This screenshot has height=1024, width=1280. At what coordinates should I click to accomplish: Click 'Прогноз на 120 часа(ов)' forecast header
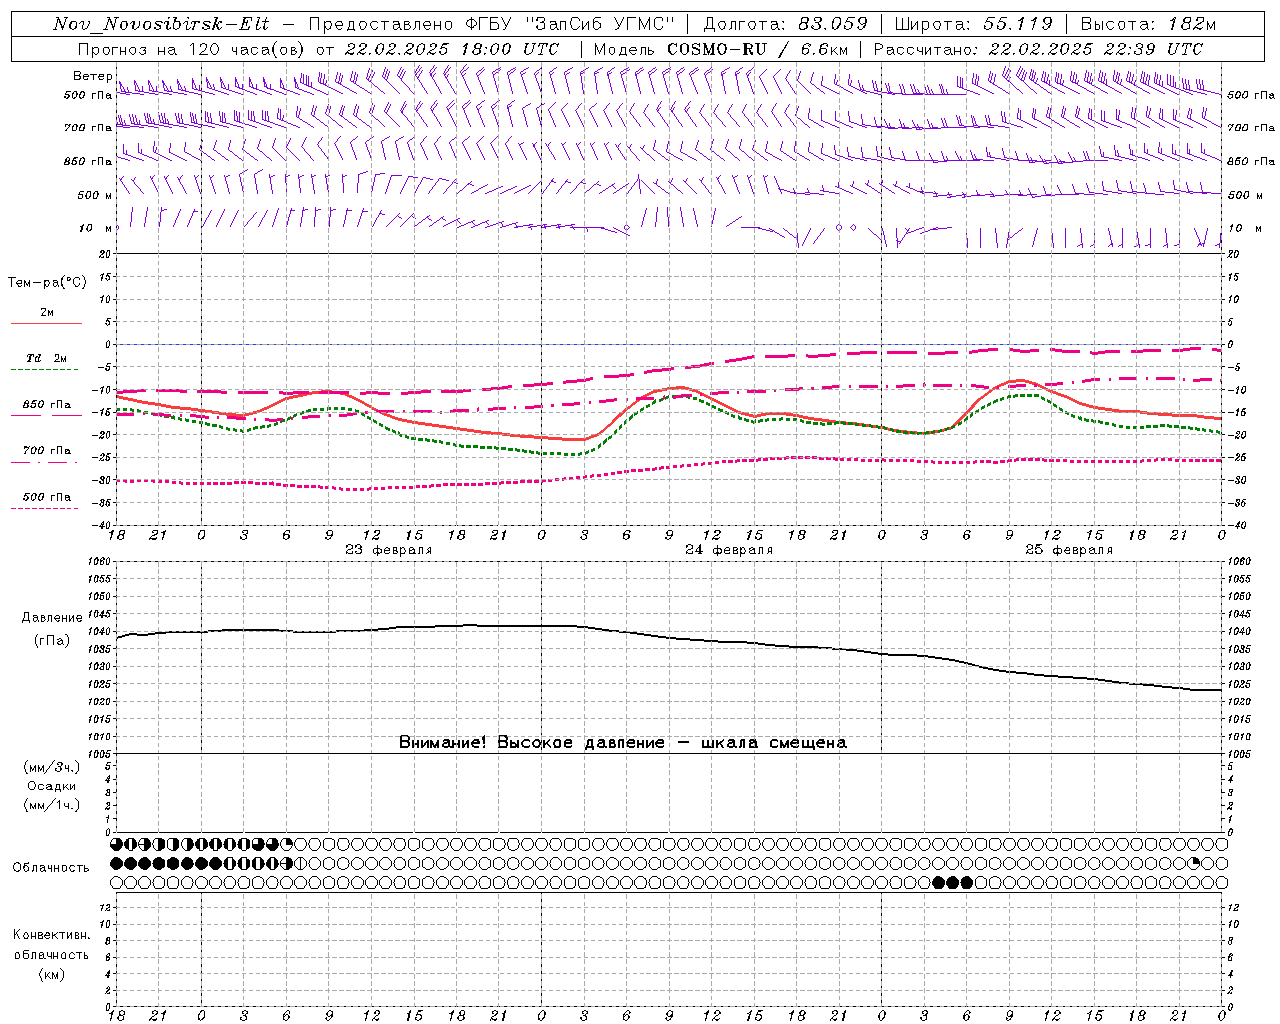[x=191, y=49]
